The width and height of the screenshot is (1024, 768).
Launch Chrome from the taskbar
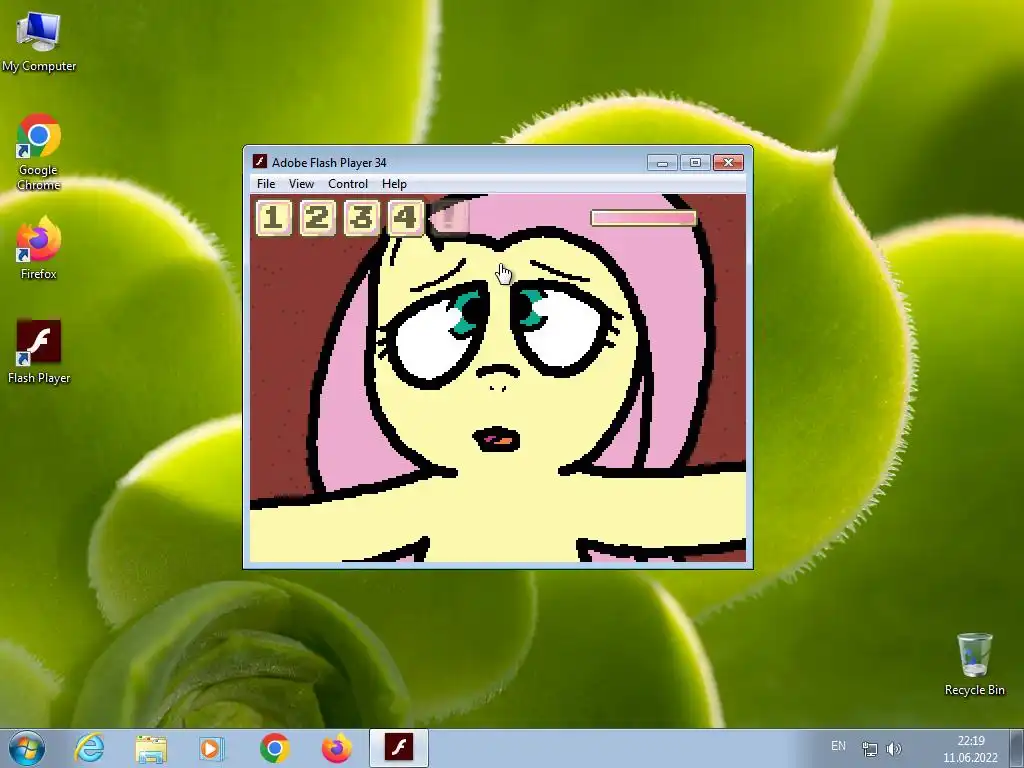pos(274,748)
